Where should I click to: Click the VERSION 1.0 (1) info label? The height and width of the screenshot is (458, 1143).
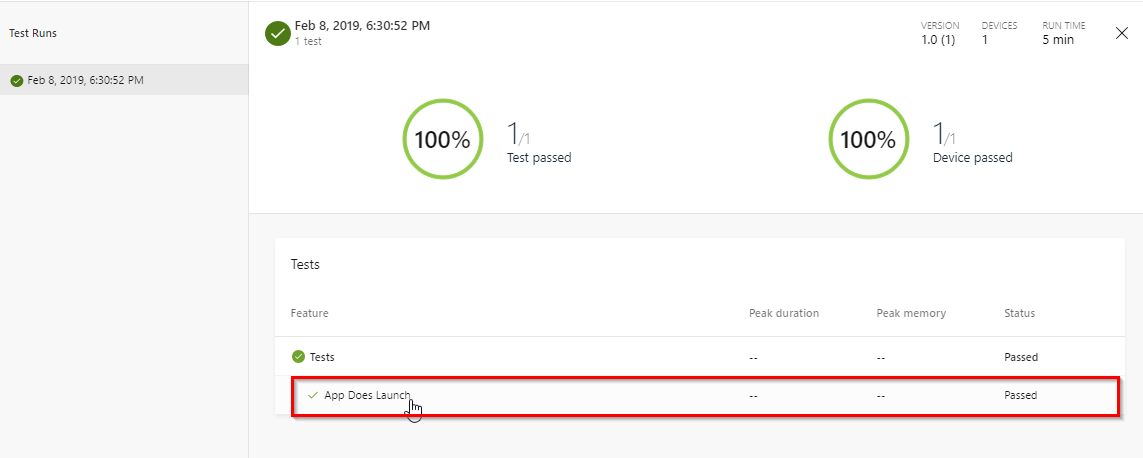click(x=940, y=34)
